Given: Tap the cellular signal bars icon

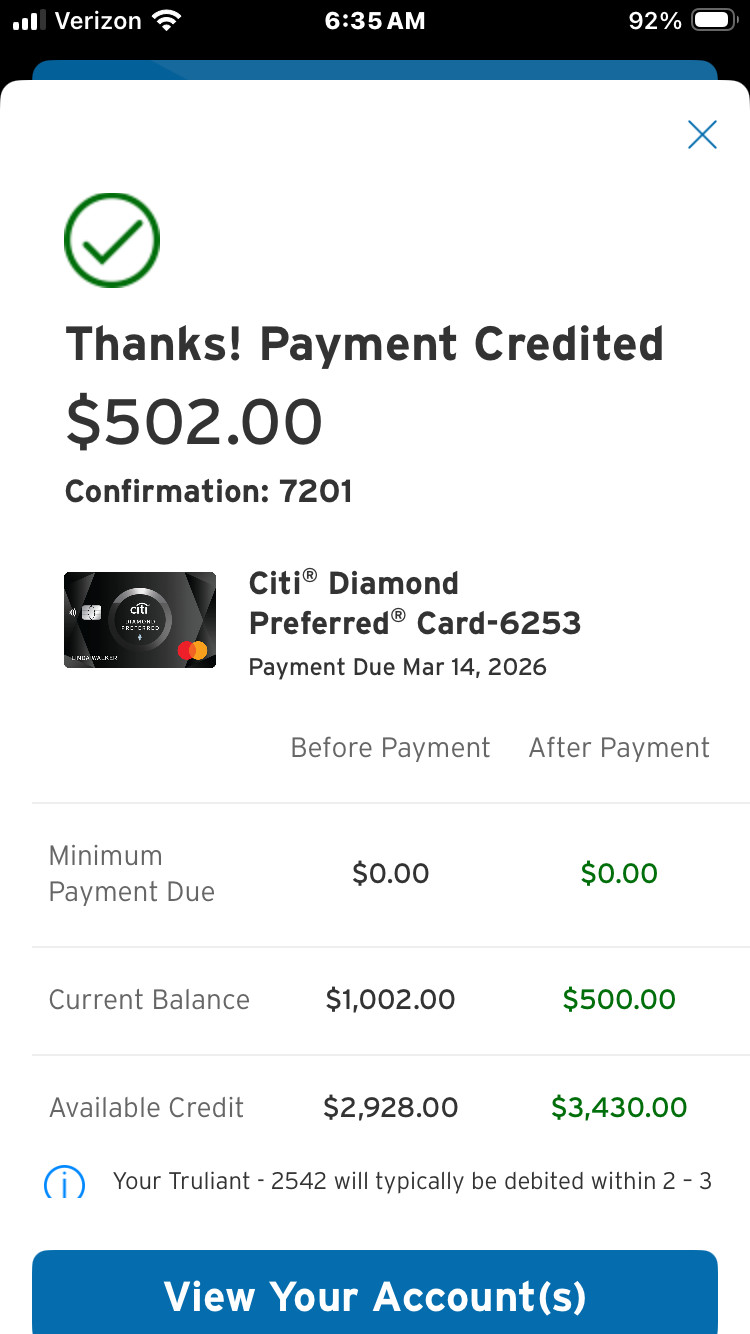Looking at the screenshot, I should point(30,21).
